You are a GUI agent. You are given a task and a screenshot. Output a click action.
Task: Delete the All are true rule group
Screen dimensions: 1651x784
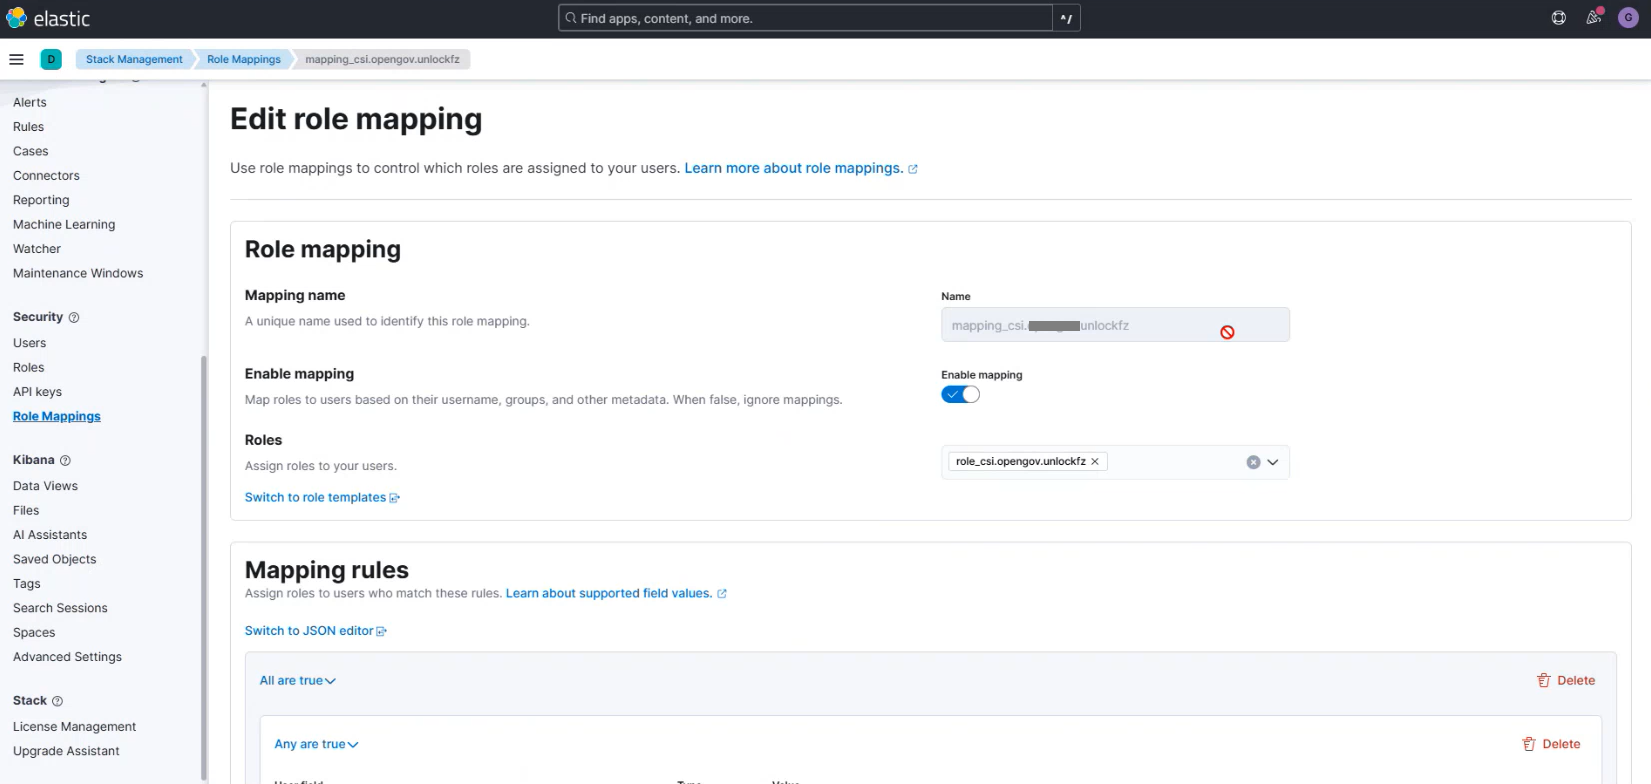[1566, 680]
